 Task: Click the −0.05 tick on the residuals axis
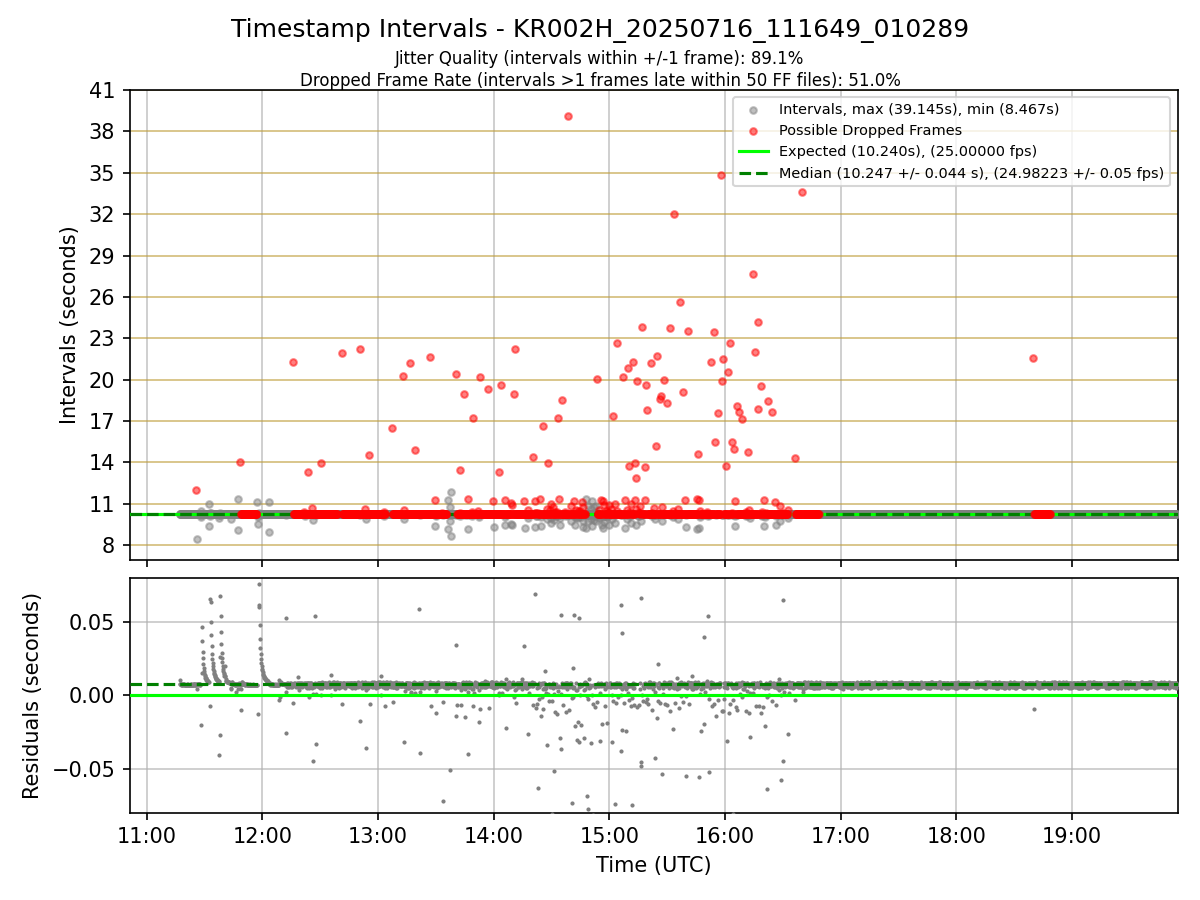click(82, 770)
